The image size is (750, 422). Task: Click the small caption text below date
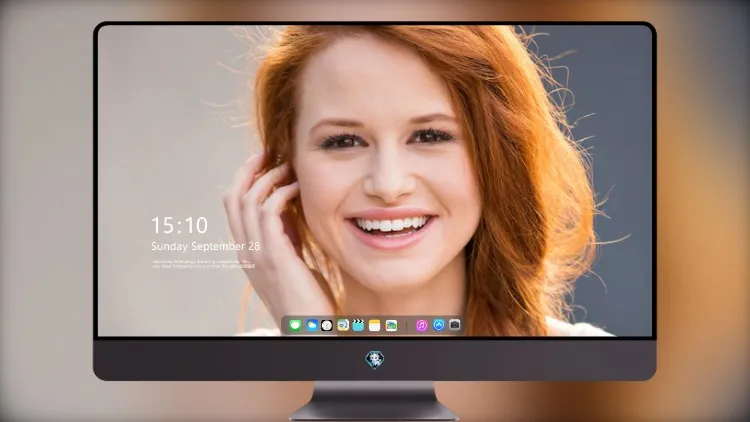tap(203, 264)
